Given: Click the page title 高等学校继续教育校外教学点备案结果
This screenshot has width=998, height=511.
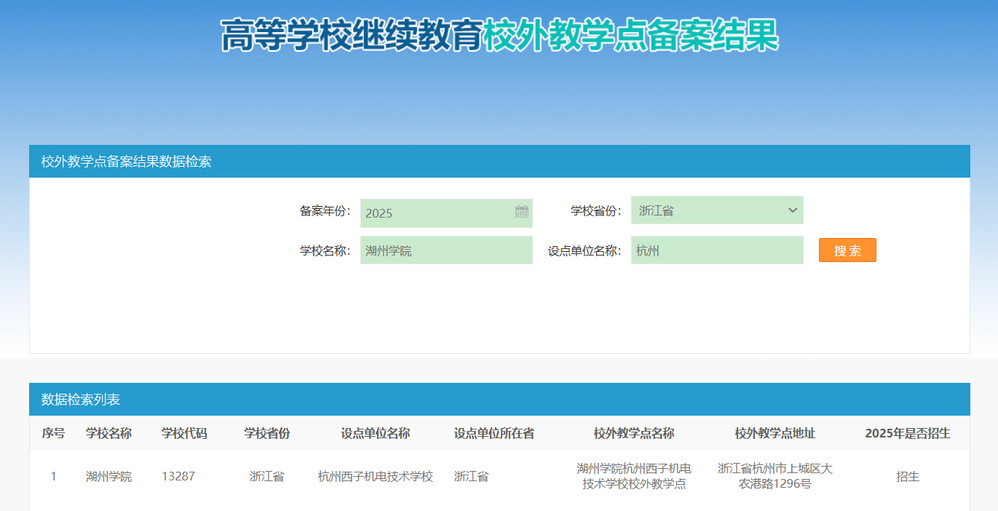Looking at the screenshot, I should (x=499, y=35).
